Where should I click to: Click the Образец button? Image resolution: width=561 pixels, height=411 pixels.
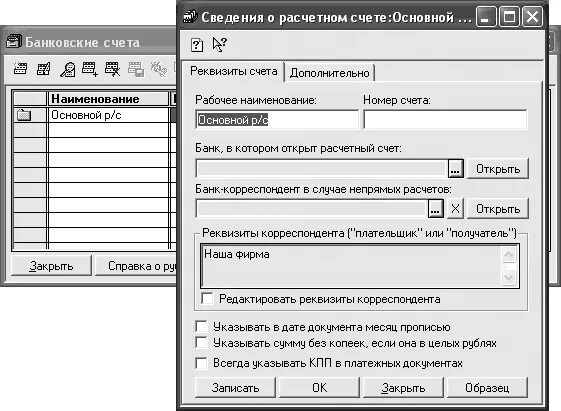pyautogui.click(x=487, y=387)
